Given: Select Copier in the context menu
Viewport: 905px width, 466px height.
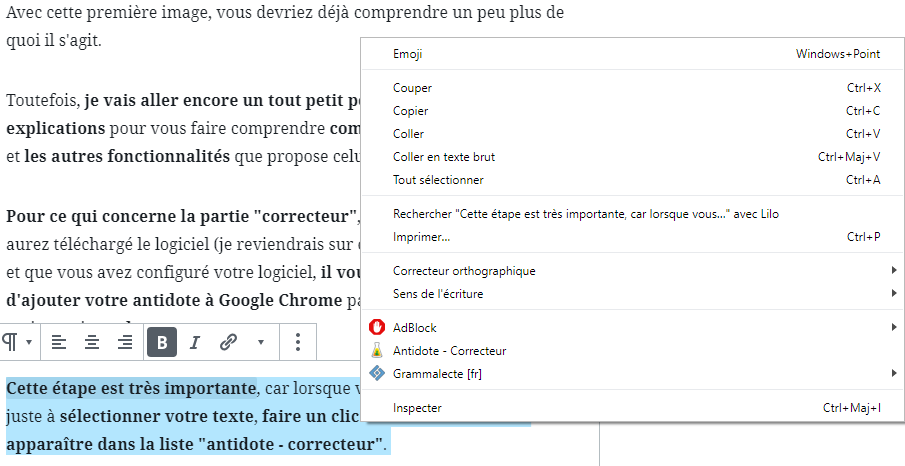Looking at the screenshot, I should 410,111.
